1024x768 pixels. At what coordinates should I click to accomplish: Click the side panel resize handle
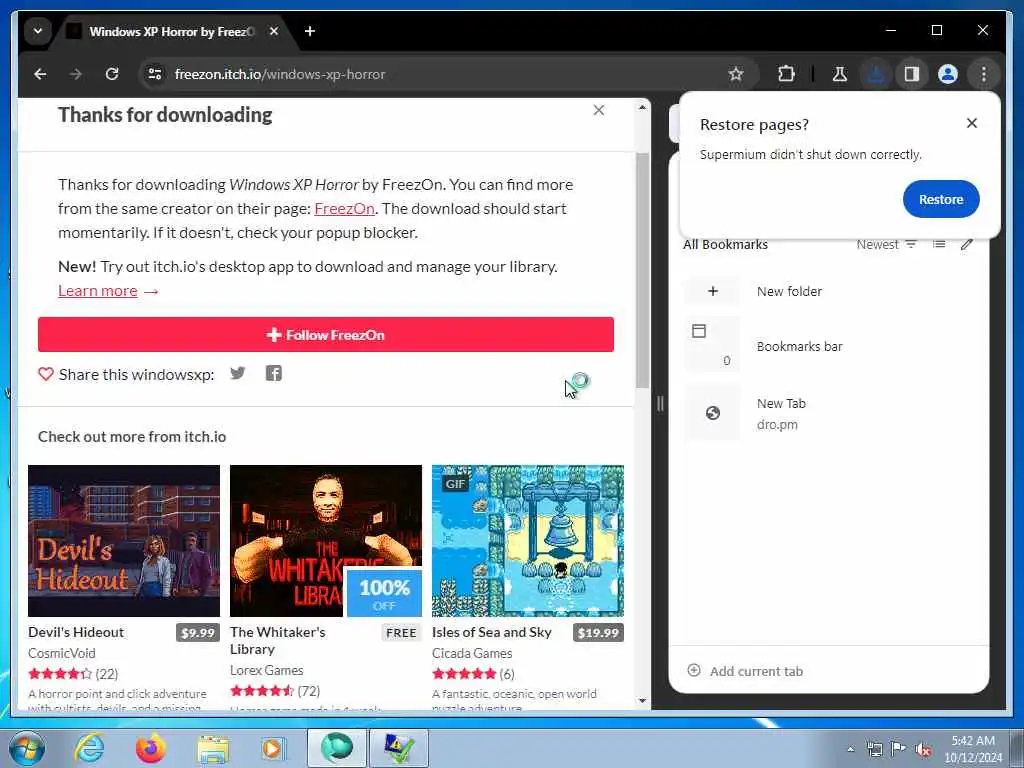tap(660, 404)
